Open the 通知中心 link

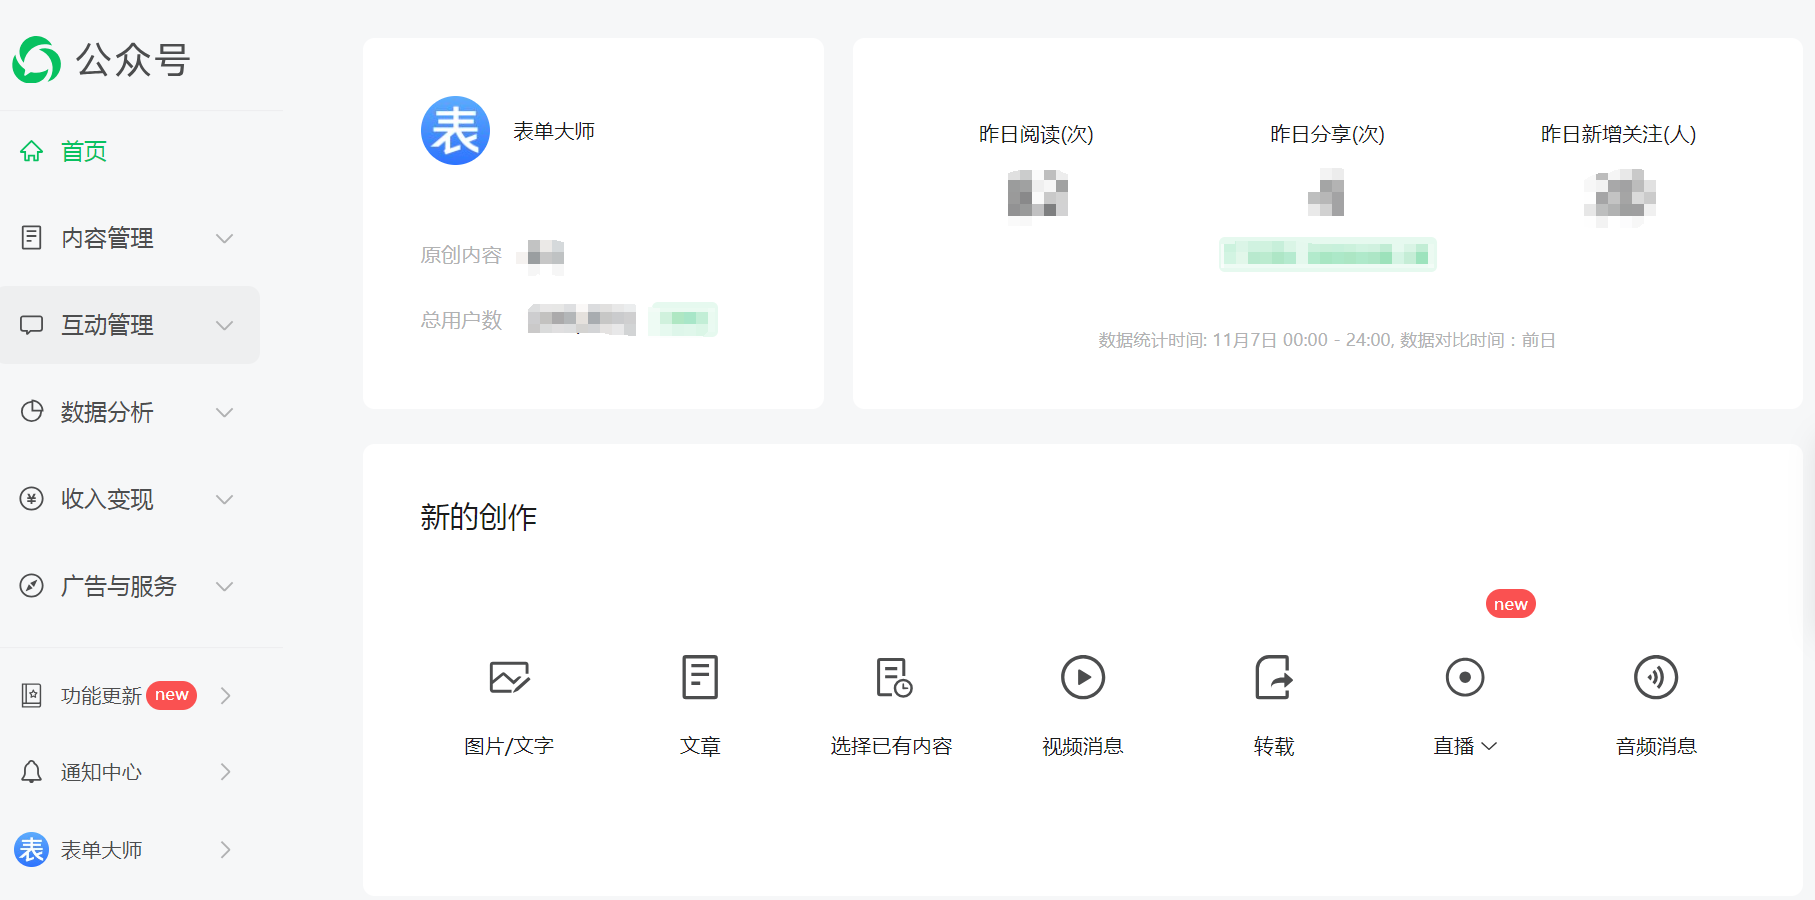coord(101,772)
